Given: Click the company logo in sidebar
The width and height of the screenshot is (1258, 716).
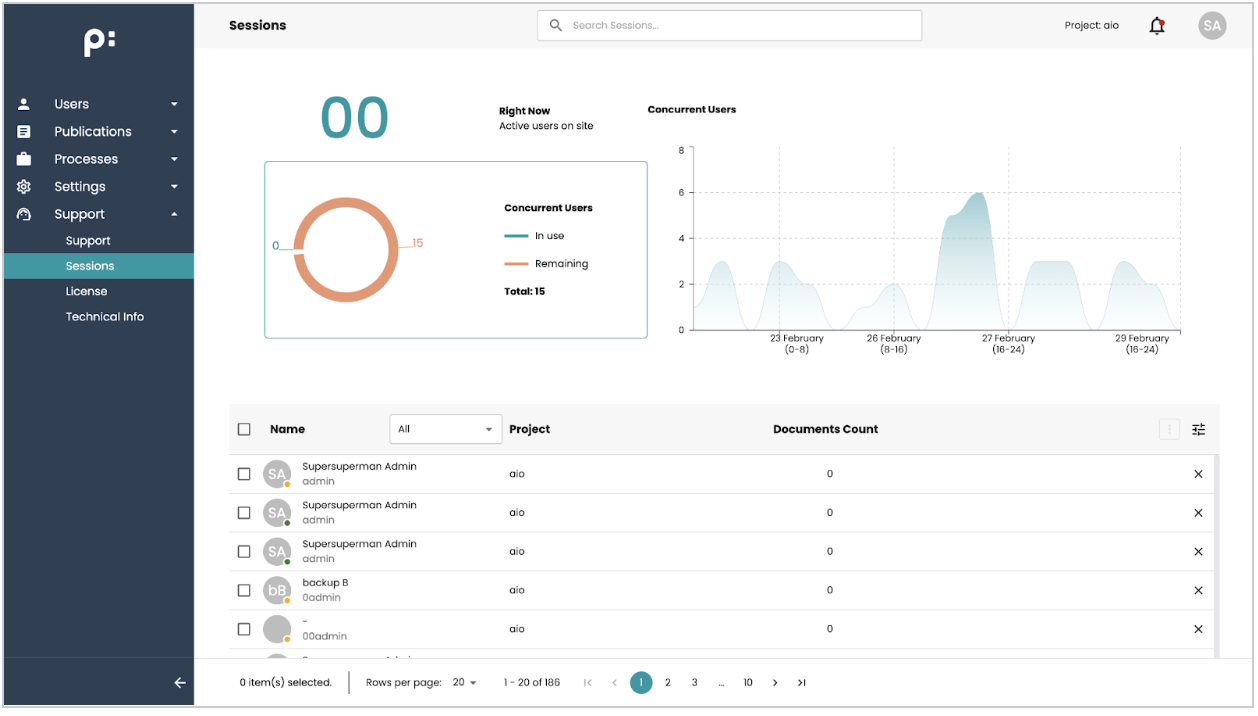Looking at the screenshot, I should click(x=99, y=42).
